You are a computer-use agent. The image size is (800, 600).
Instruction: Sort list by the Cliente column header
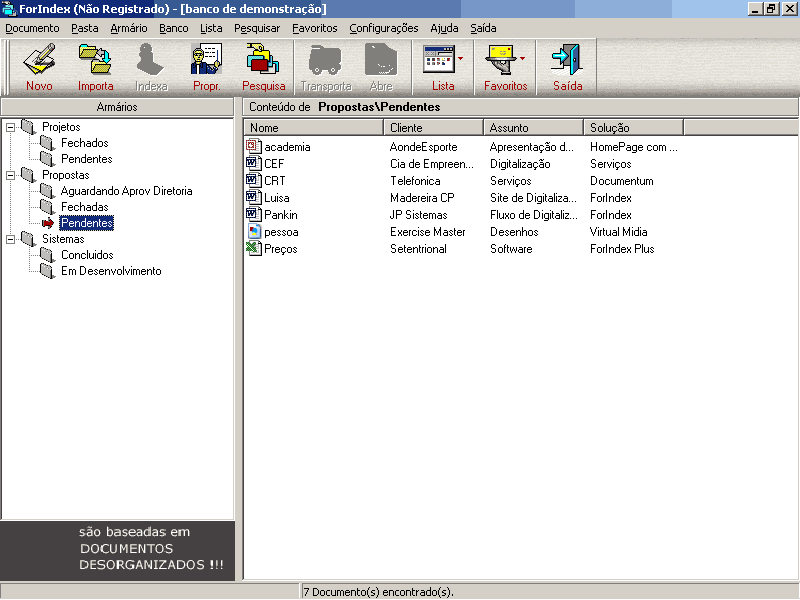pyautogui.click(x=433, y=128)
